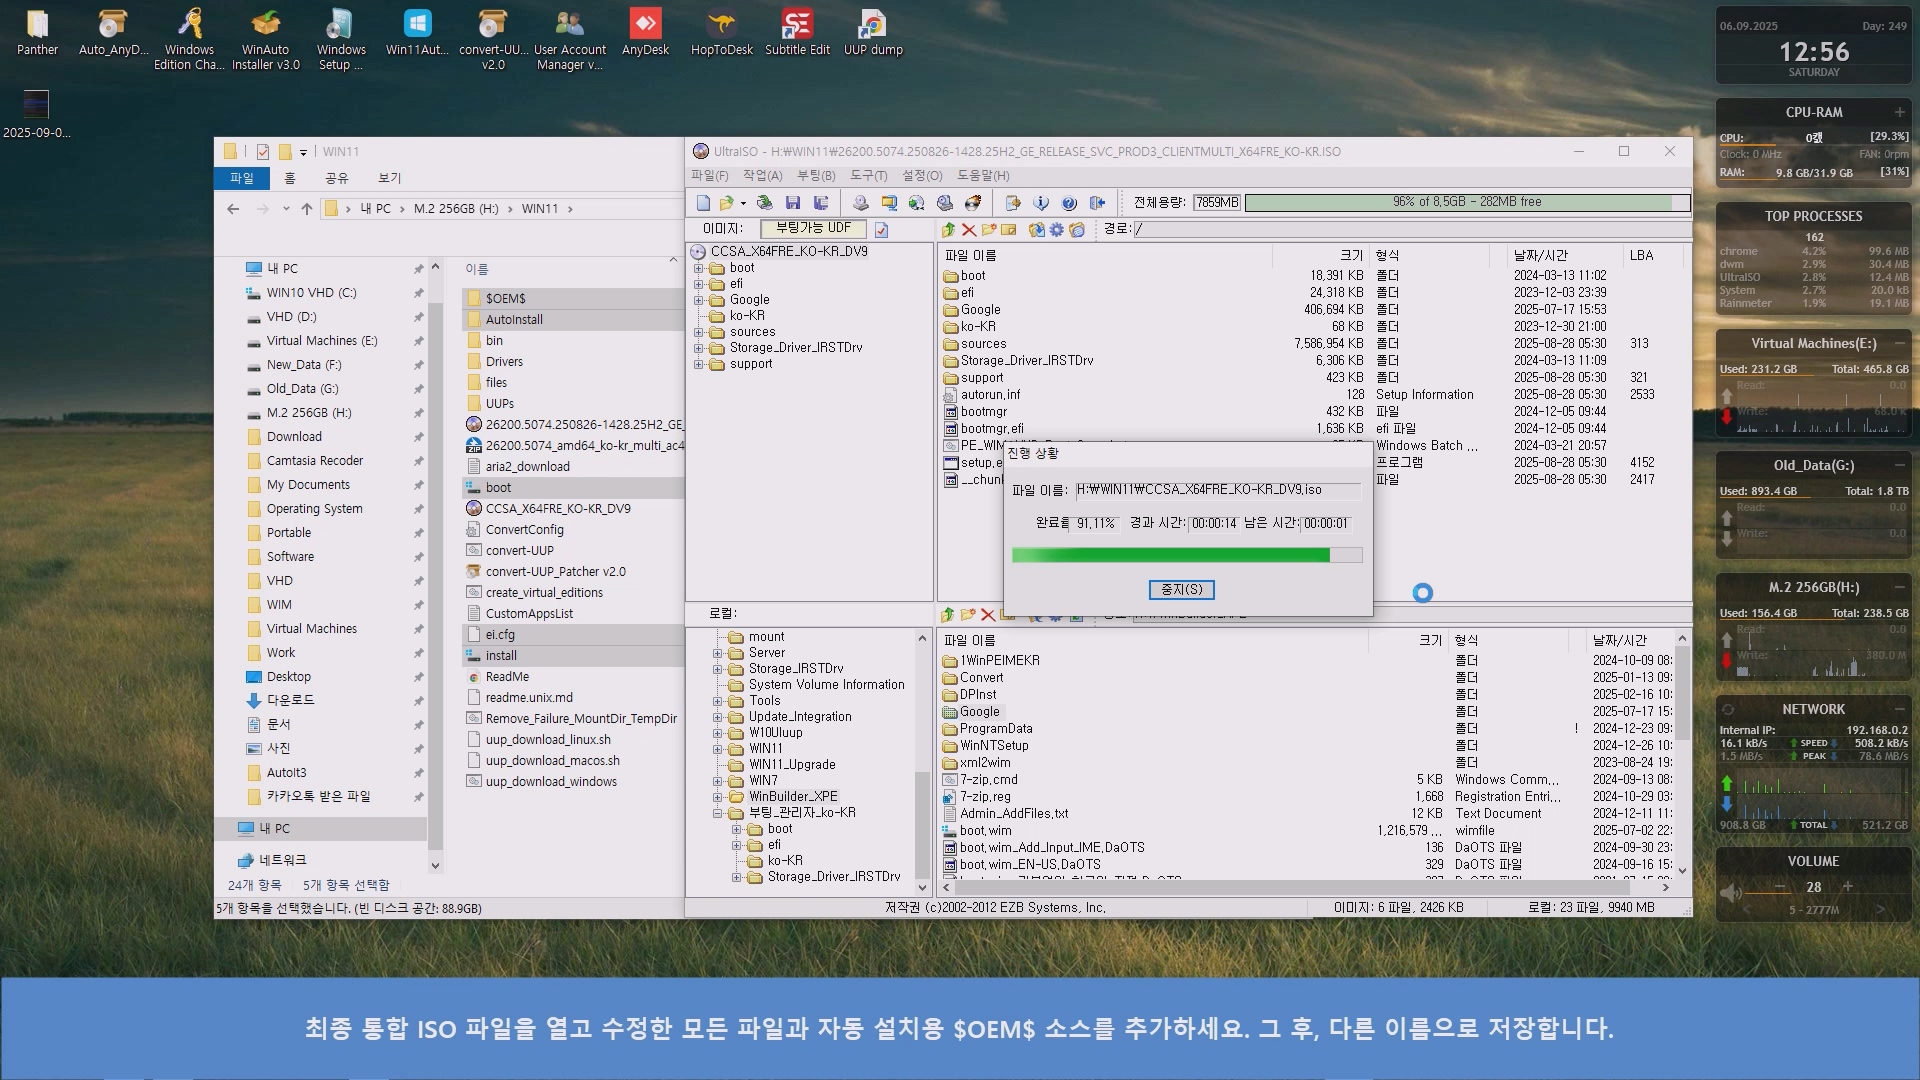Image resolution: width=1920 pixels, height=1080 pixels.
Task: Expand the WinBuilder_XPE folder in local tree
Action: 717,797
